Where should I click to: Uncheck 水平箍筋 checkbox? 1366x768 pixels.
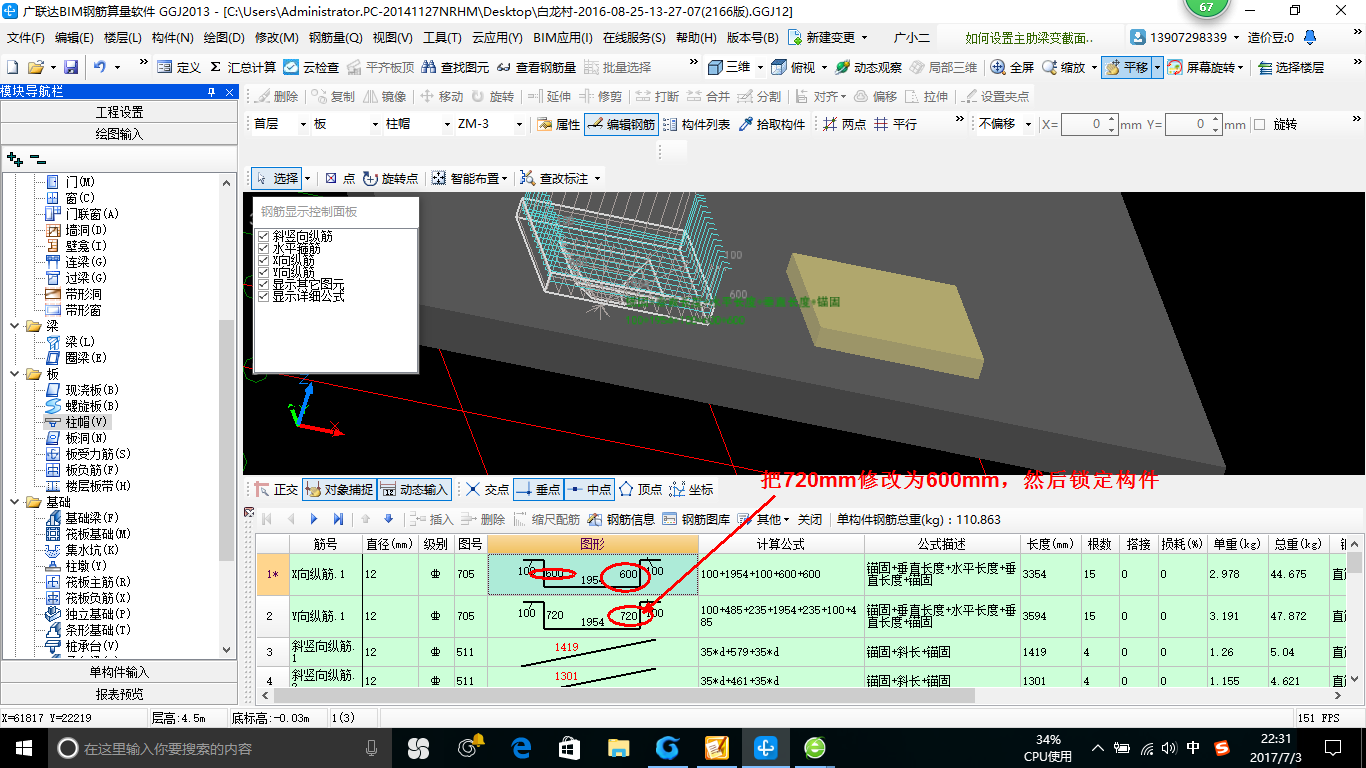[x=264, y=249]
